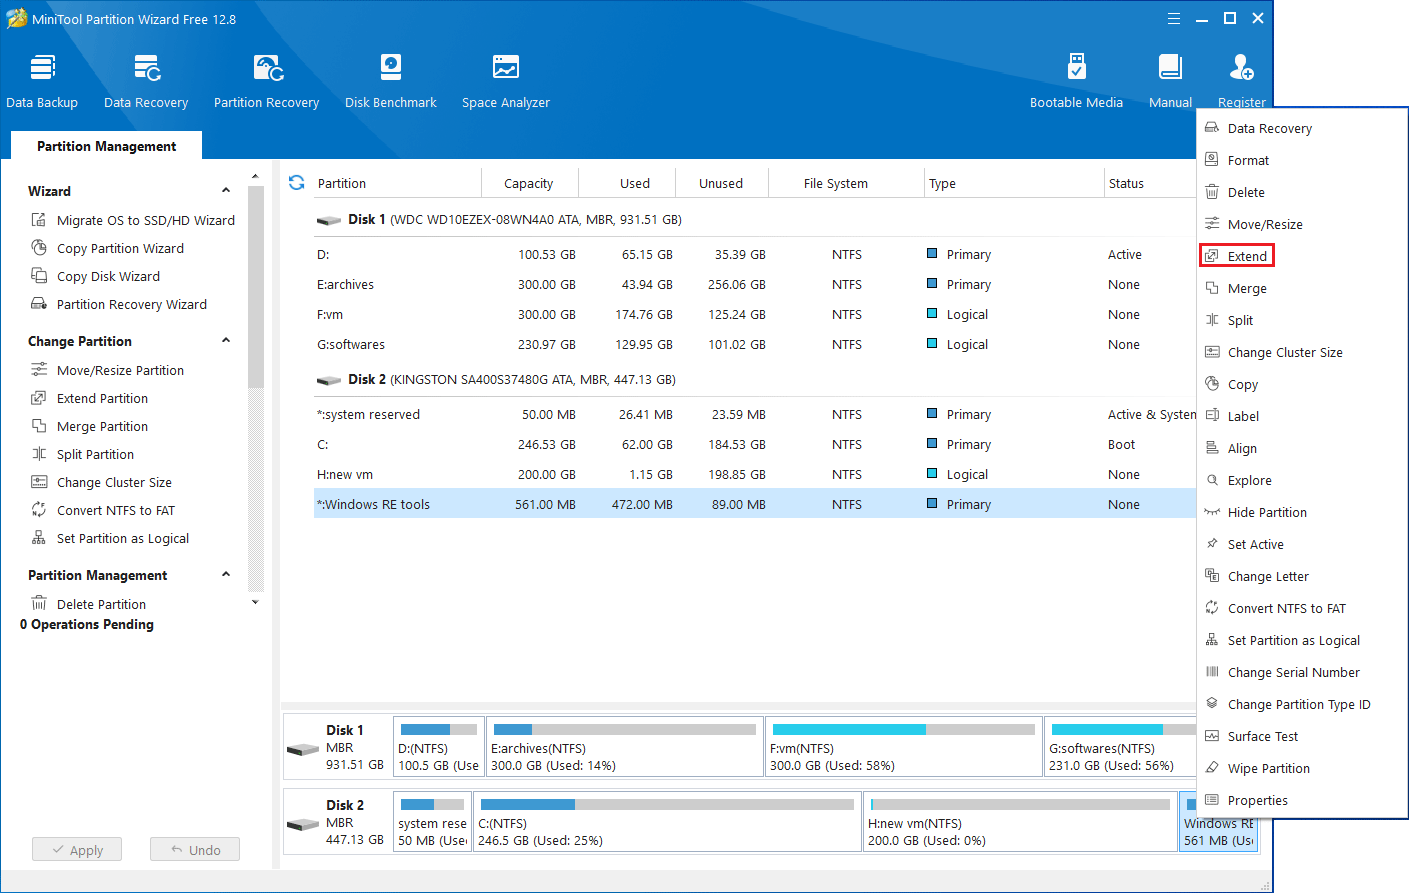Select H:new vm block in disk map
The width and height of the screenshot is (1409, 893).
pos(1020,821)
